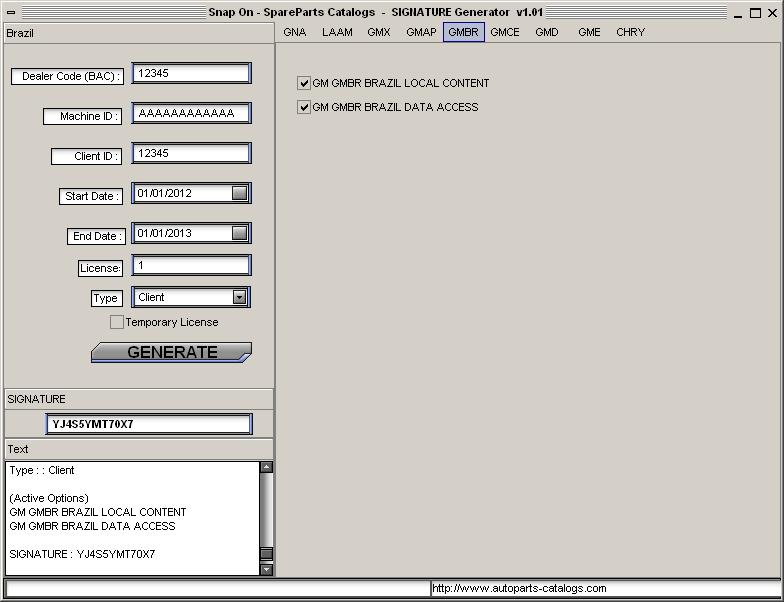Viewport: 784px width, 602px height.
Task: Click the Dealer Code (BAC) label
Action: (68, 76)
